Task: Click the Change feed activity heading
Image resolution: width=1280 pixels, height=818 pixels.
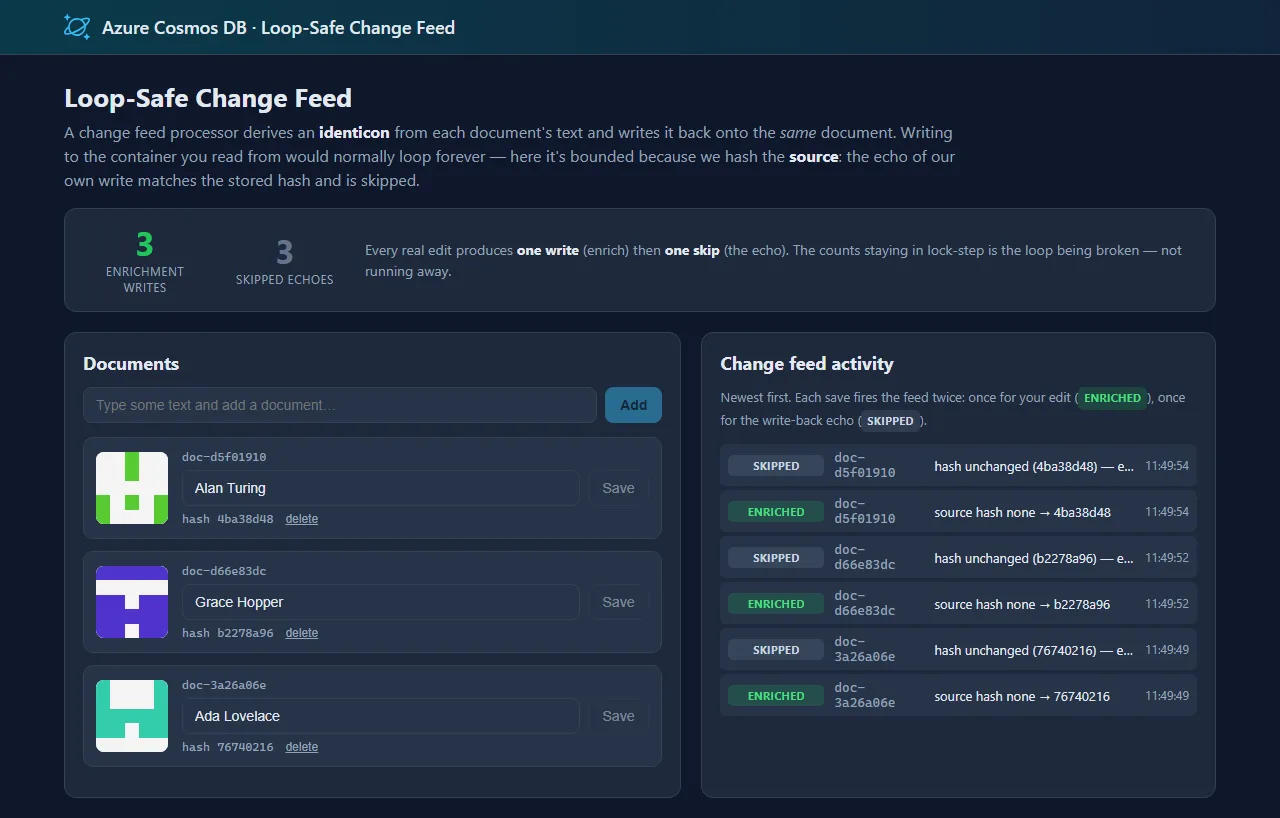Action: point(807,364)
